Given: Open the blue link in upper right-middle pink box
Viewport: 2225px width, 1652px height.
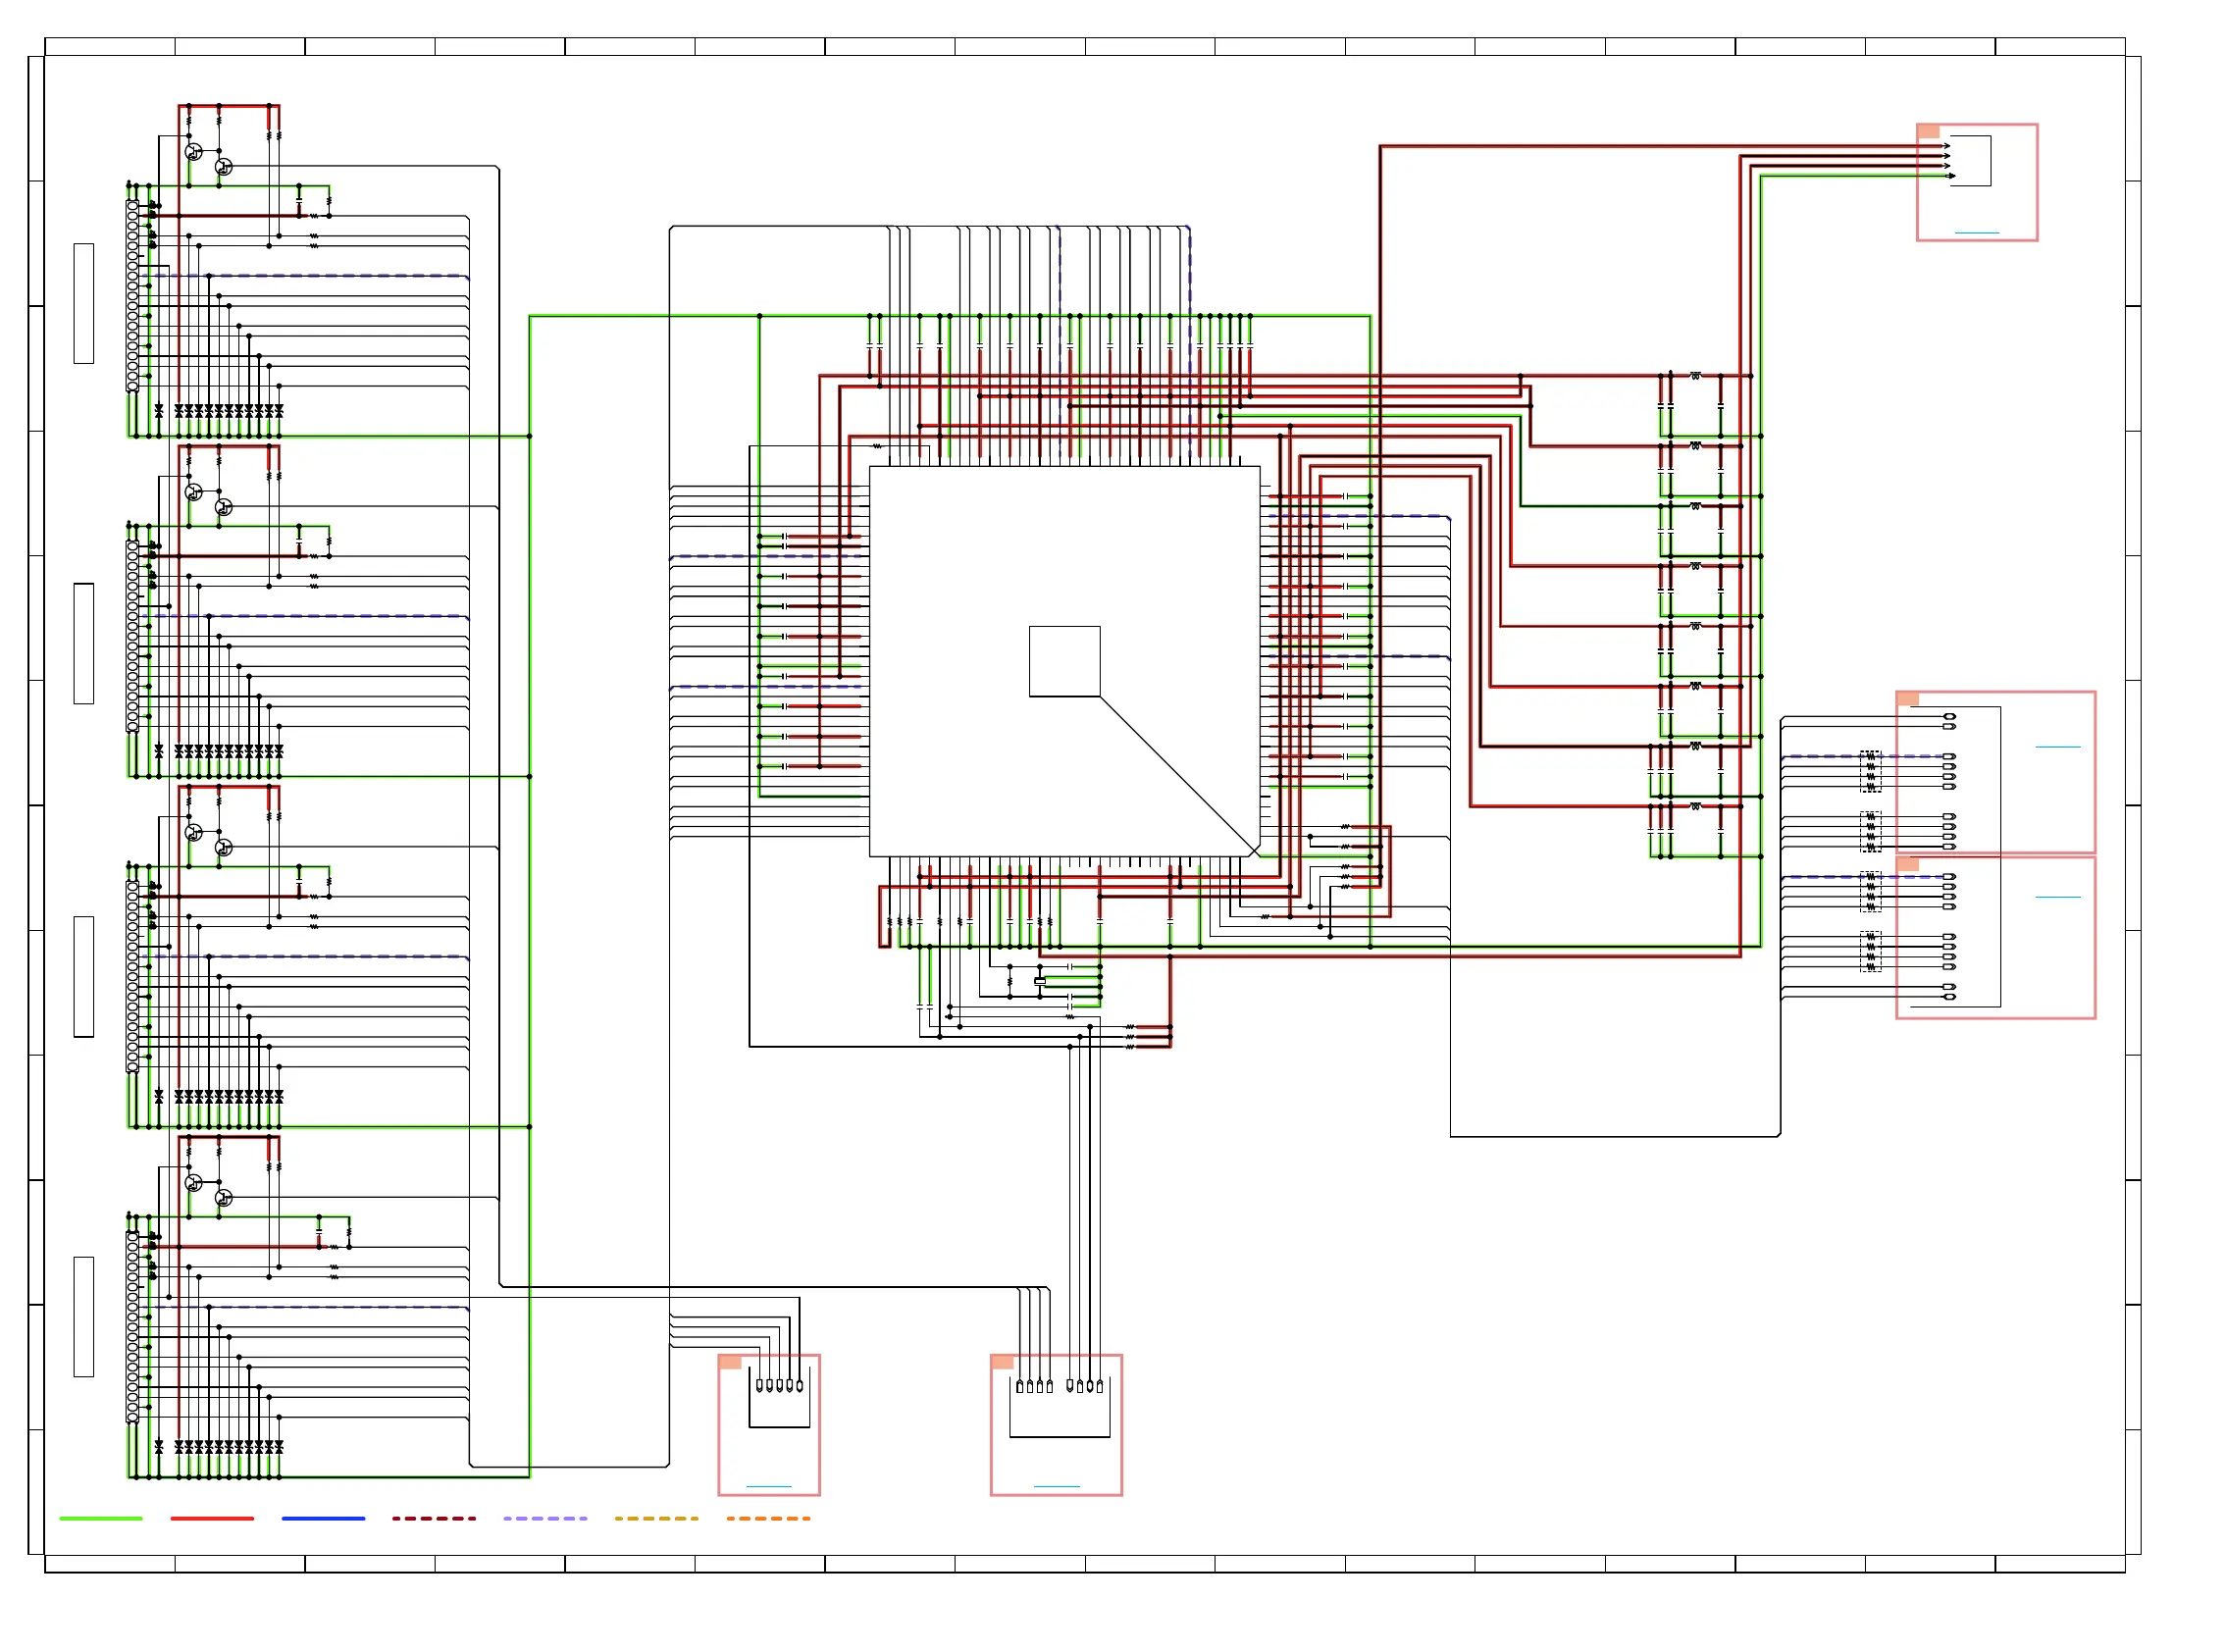Looking at the screenshot, I should [2057, 747].
